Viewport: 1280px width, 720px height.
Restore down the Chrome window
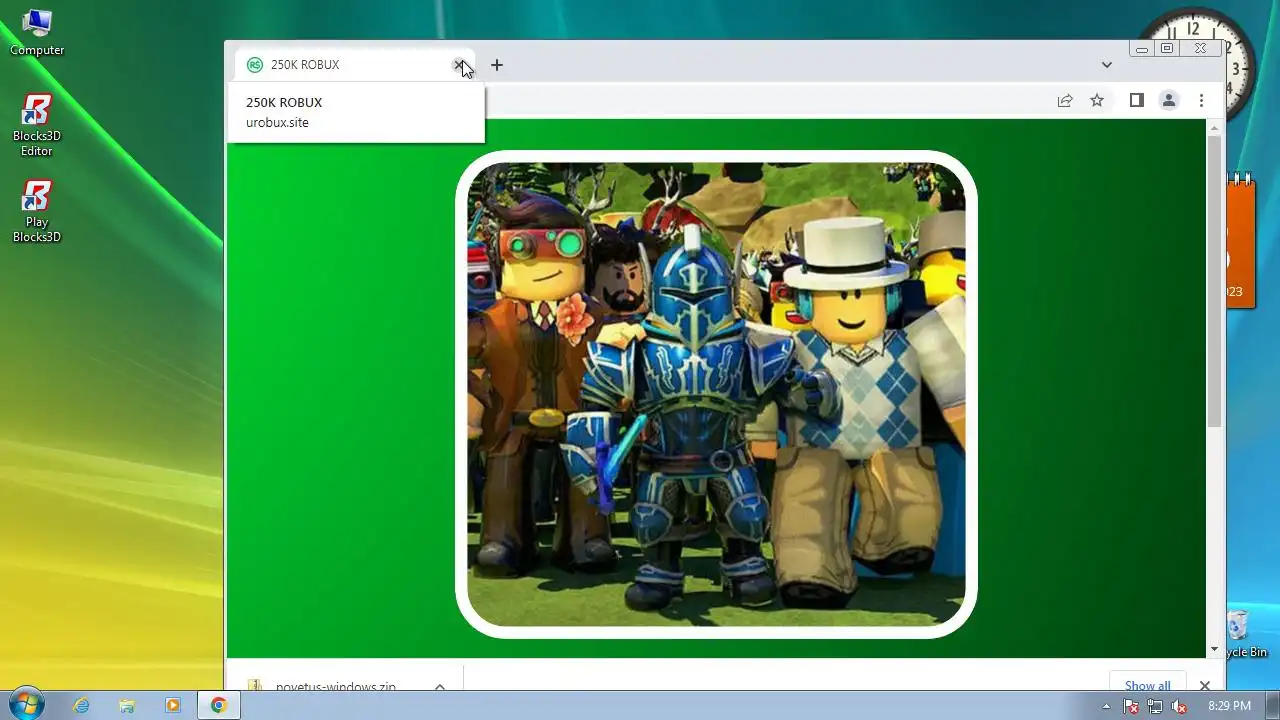pos(1166,48)
